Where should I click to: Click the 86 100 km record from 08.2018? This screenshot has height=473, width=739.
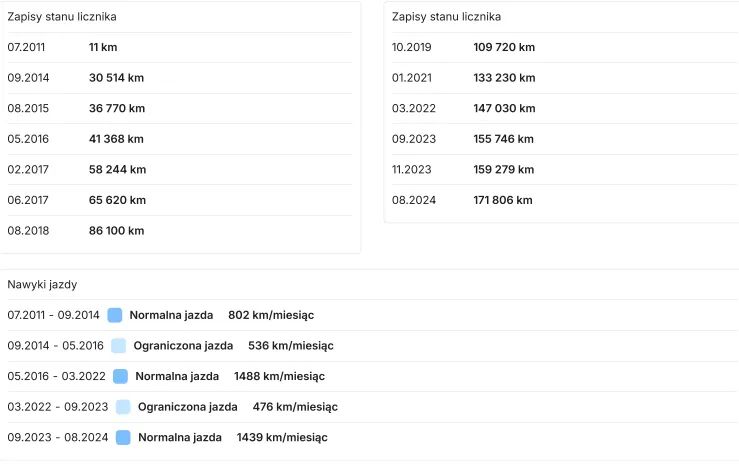click(x=116, y=231)
